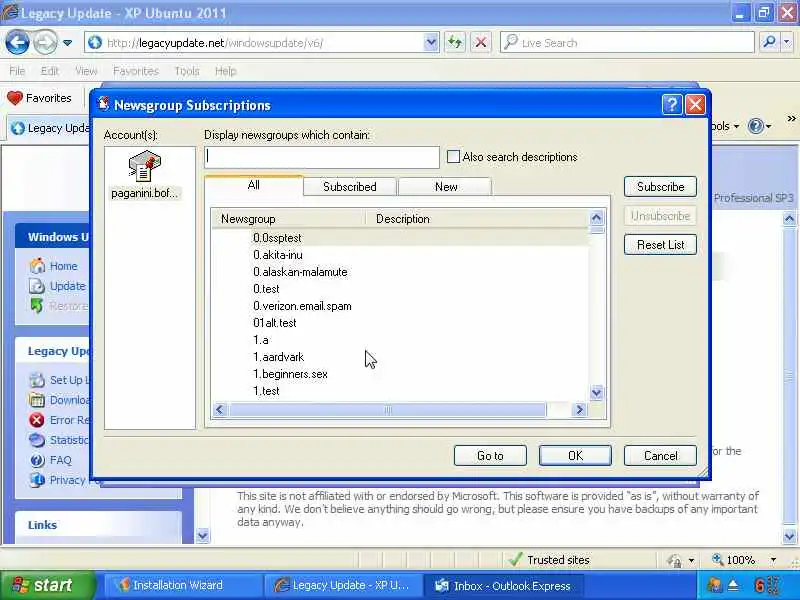800x600 pixels.
Task: Click the Display newsgroups which contain field
Action: (x=322, y=157)
